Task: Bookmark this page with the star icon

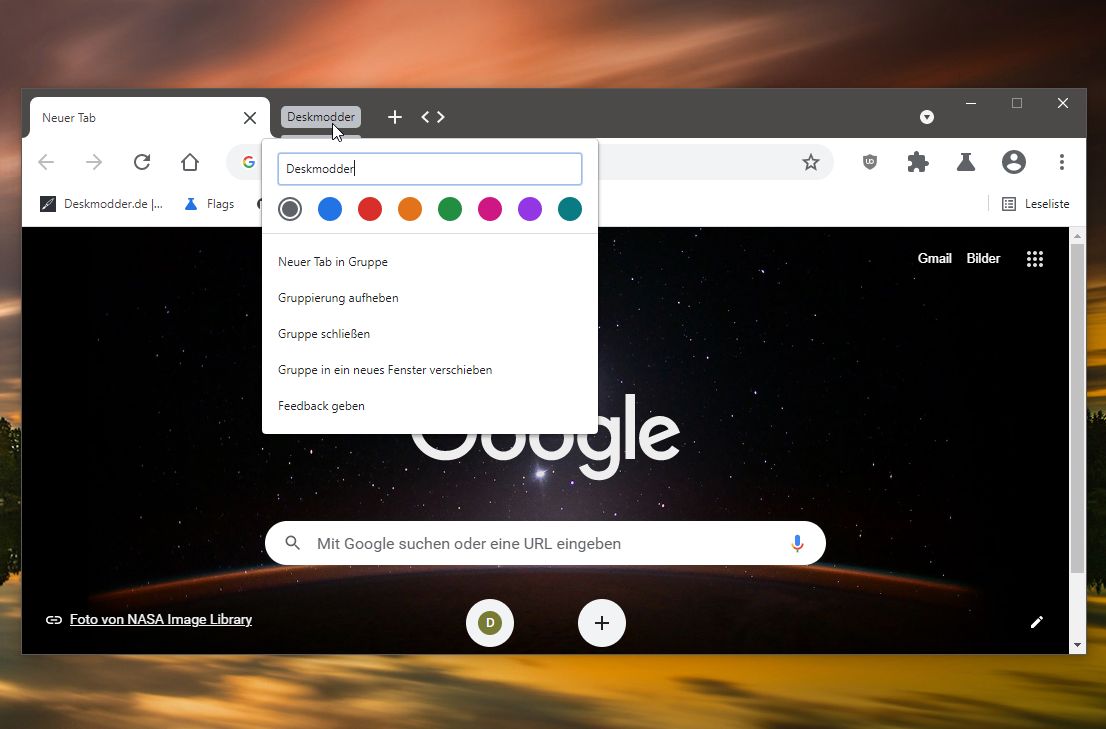Action: pyautogui.click(x=810, y=162)
